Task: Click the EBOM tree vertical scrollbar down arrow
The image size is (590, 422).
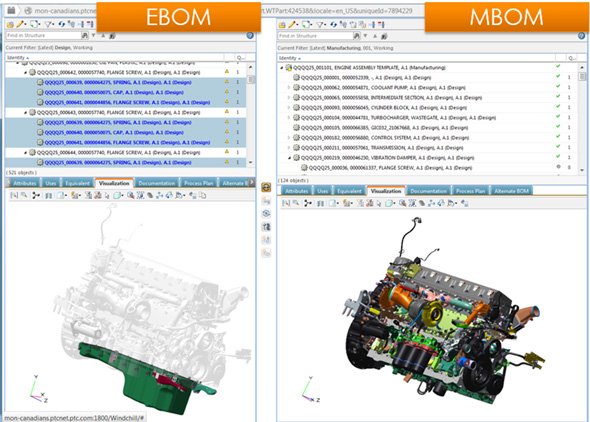Action: (251, 162)
